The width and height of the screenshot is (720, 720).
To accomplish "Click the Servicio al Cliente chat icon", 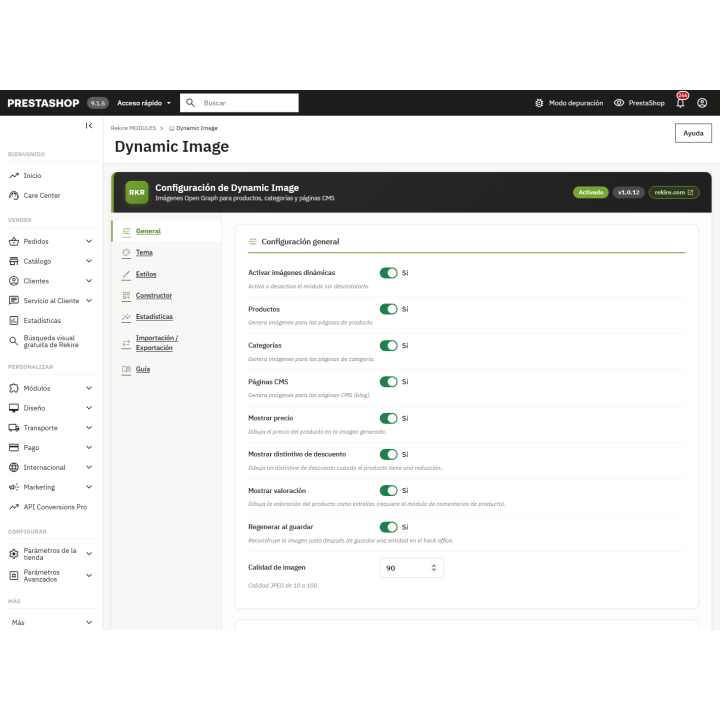I will (14, 300).
